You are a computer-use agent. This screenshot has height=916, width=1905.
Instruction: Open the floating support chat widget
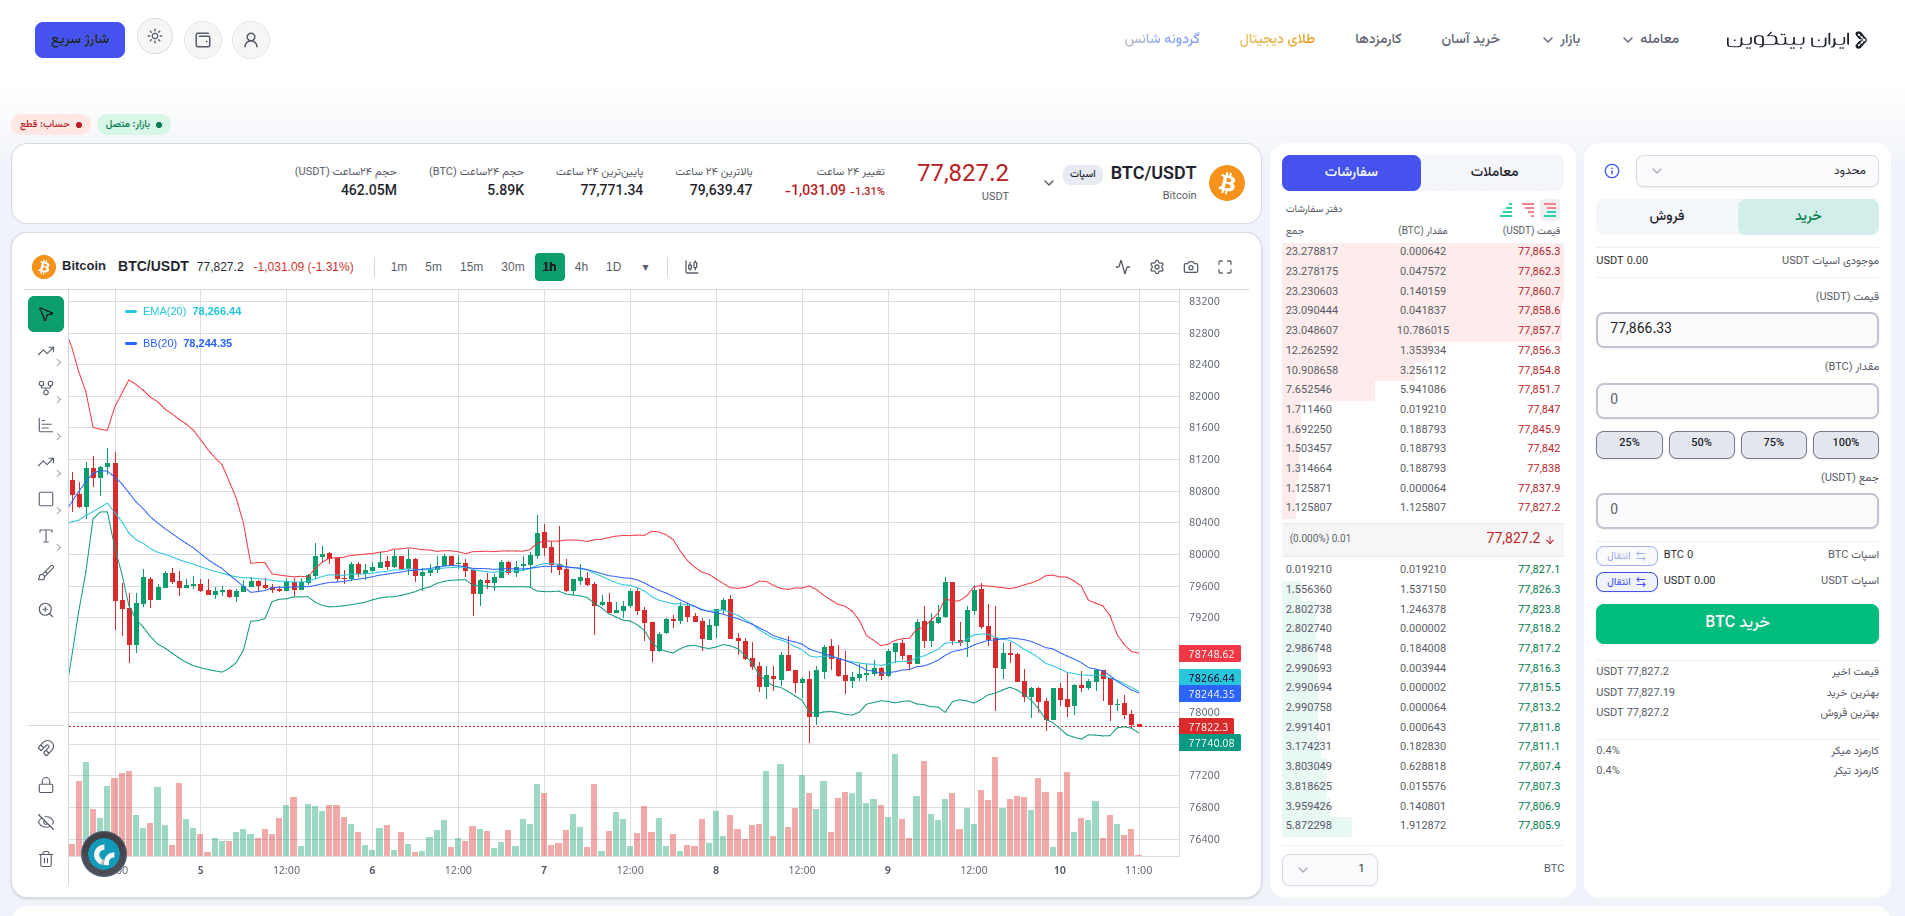[x=104, y=854]
